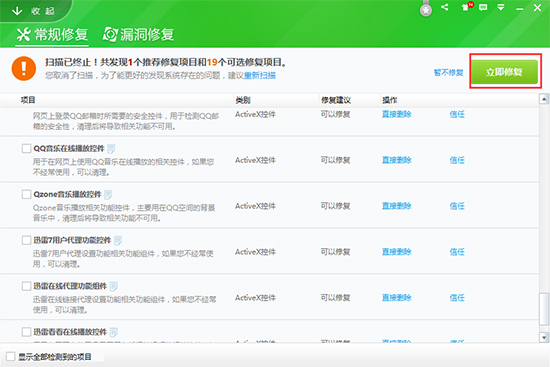Select the 迅雷在线代理功能组件 item title
Screen dimensions: 550x367
coord(70,286)
